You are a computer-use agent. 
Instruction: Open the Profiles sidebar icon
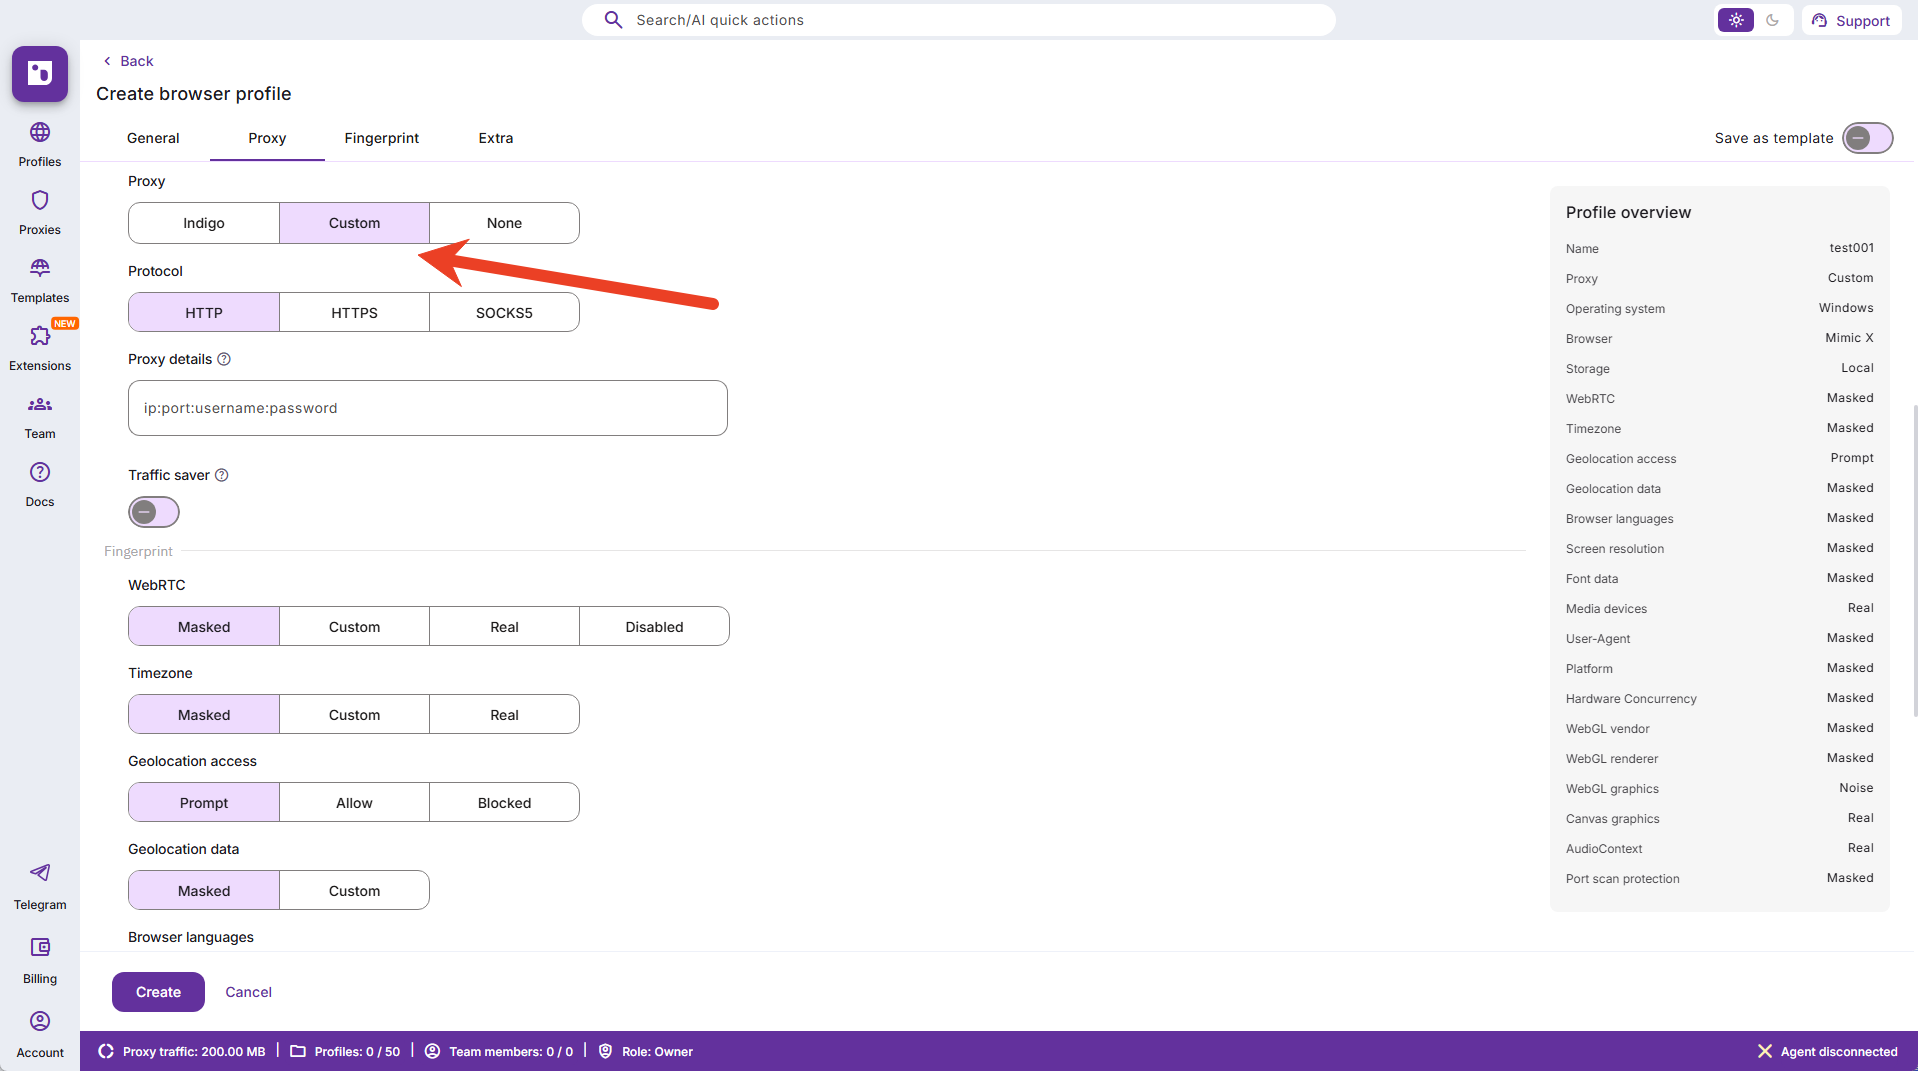pos(40,133)
